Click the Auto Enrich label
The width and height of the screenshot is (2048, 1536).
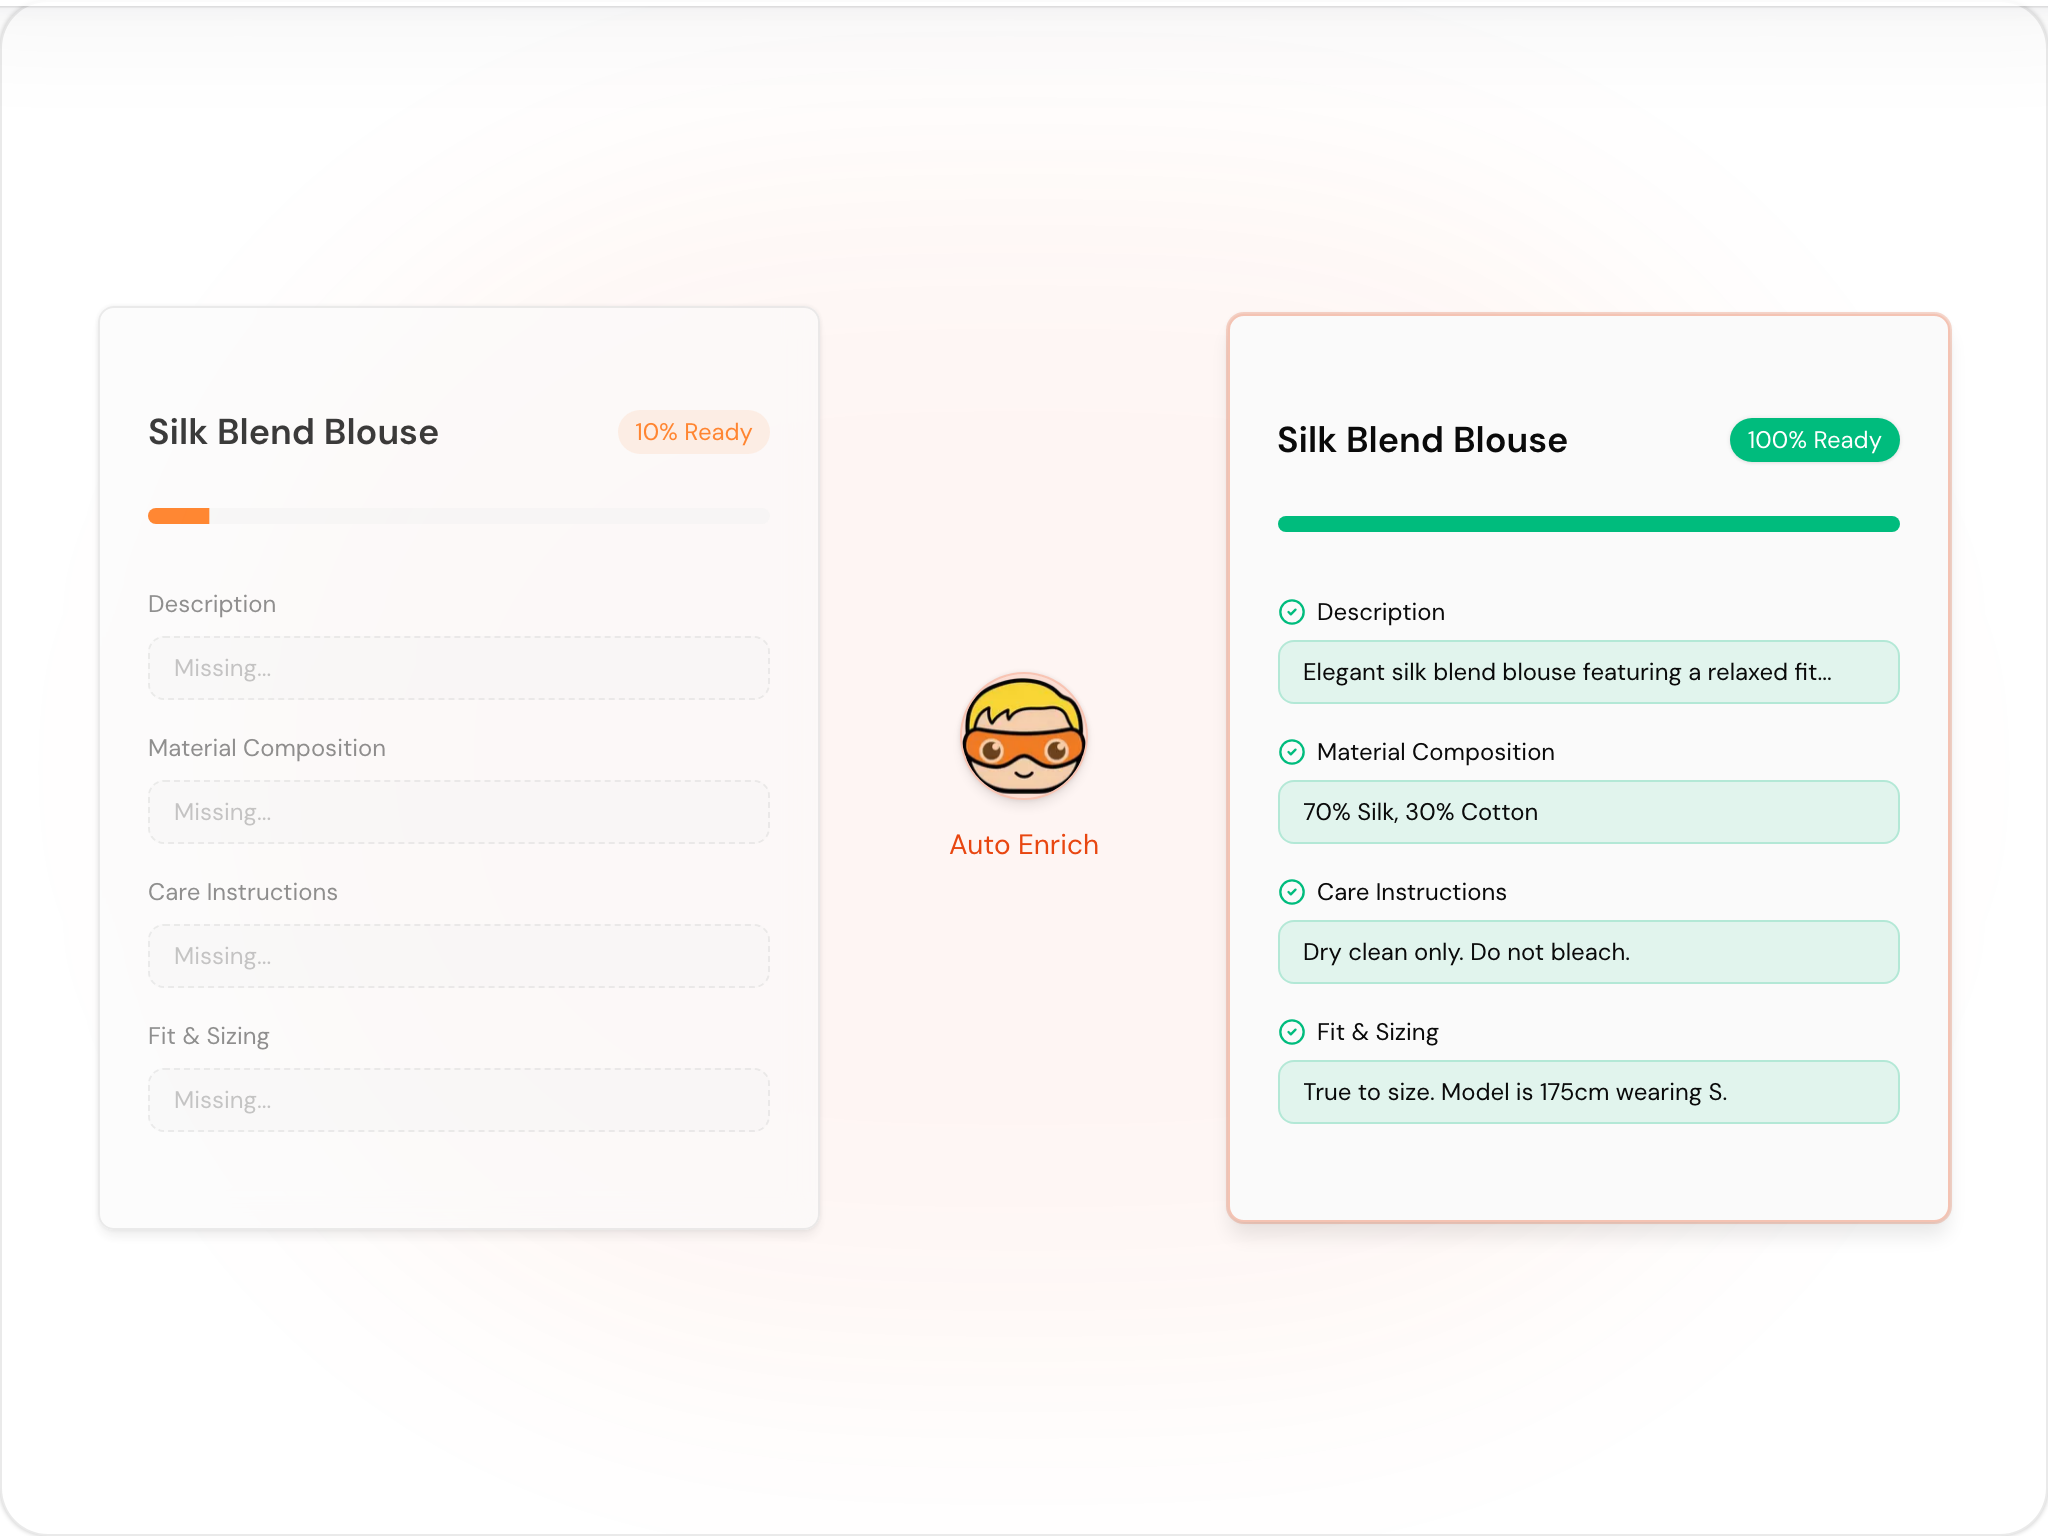pos(1024,845)
